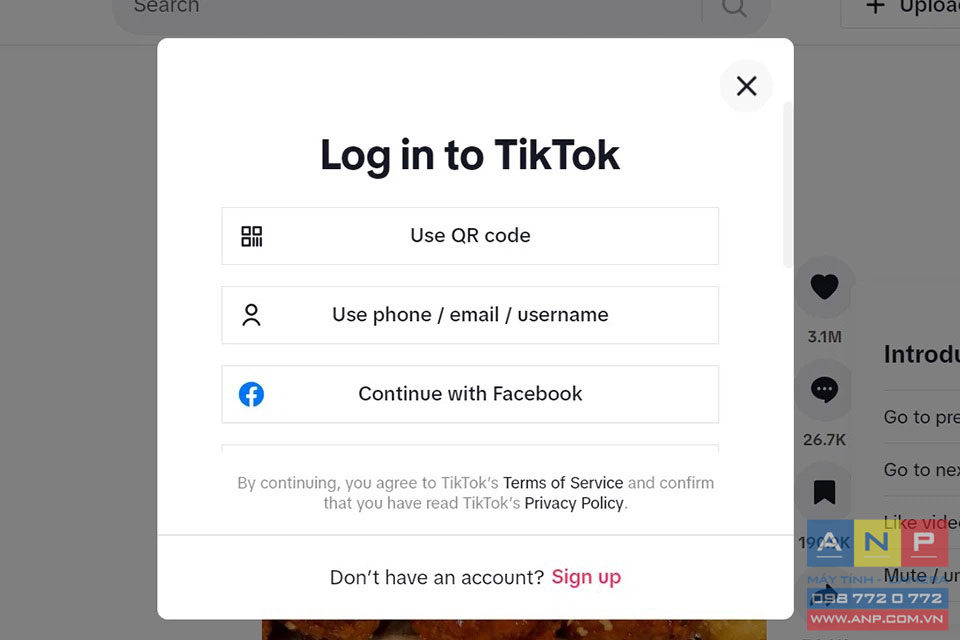Select Use phone / email / username
The image size is (960, 640).
tap(470, 315)
